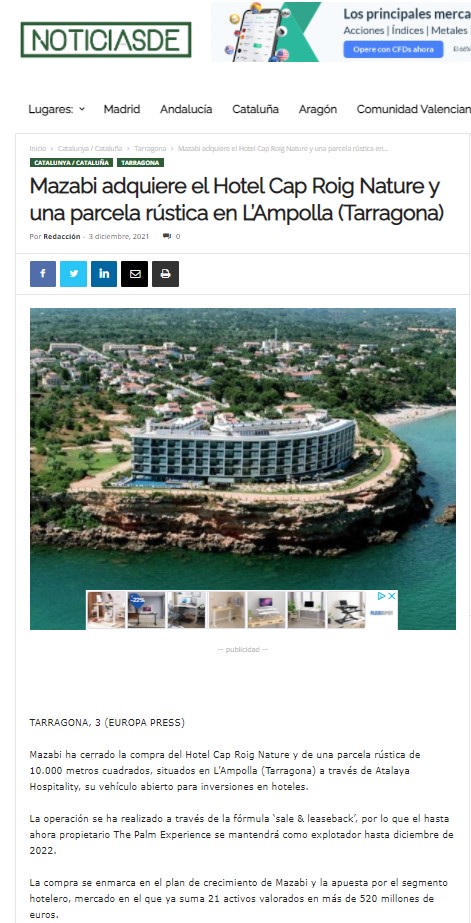The width and height of the screenshot is (471, 923).
Task: Share article on LinkedIn
Action: point(104,274)
